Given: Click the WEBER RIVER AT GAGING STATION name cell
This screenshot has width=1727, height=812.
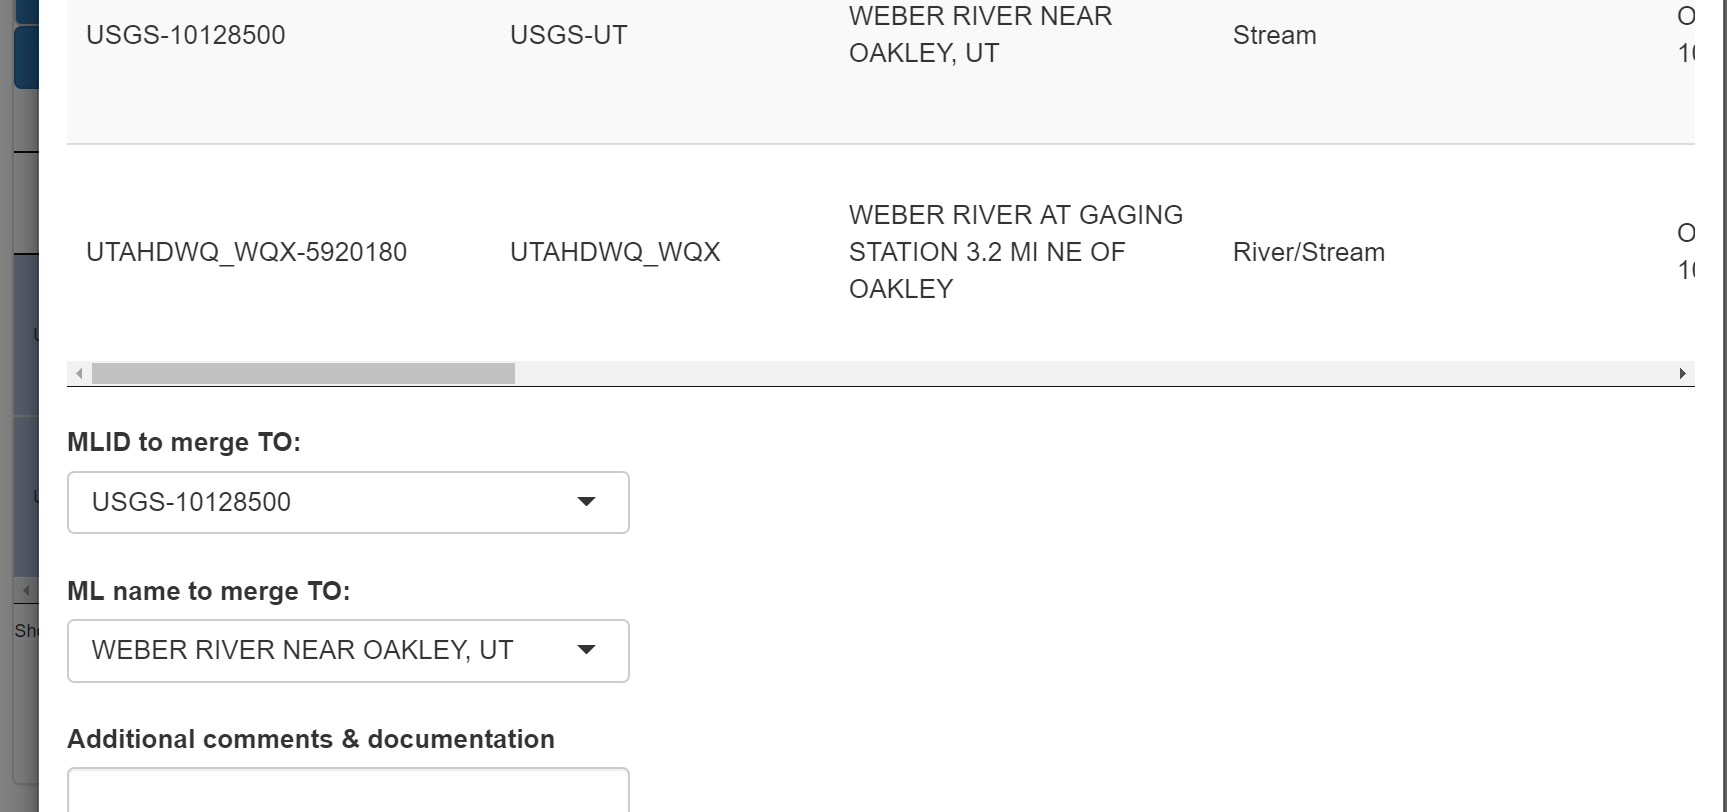Looking at the screenshot, I should pos(1015,252).
